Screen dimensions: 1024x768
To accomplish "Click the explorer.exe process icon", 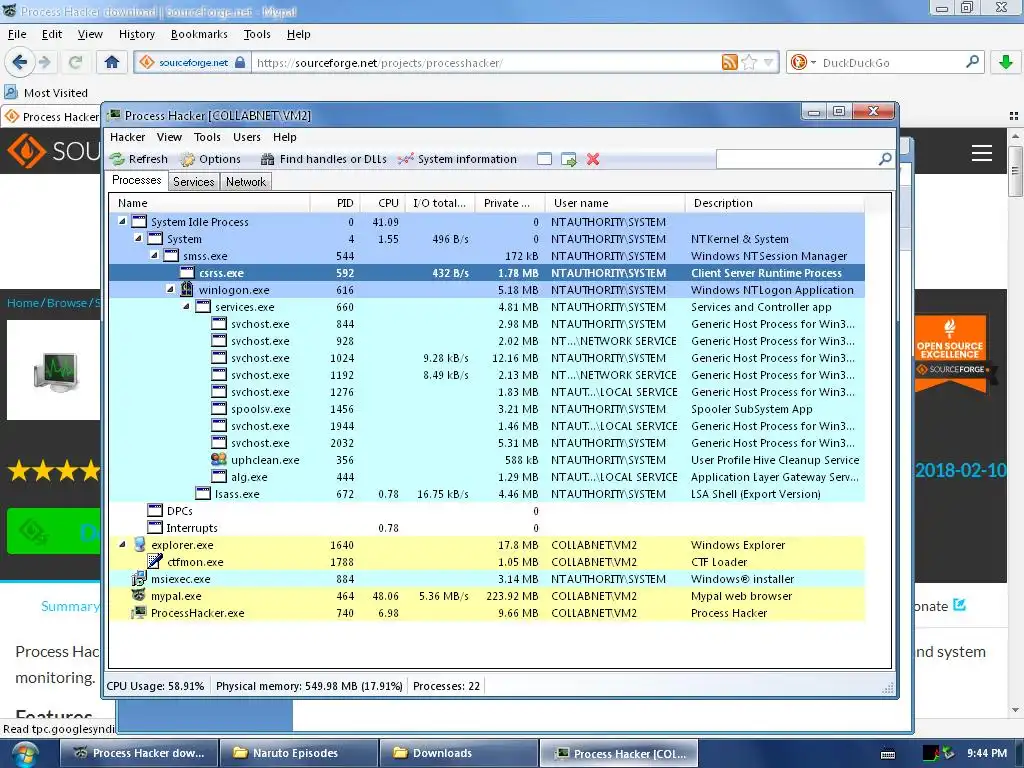I will click(140, 545).
